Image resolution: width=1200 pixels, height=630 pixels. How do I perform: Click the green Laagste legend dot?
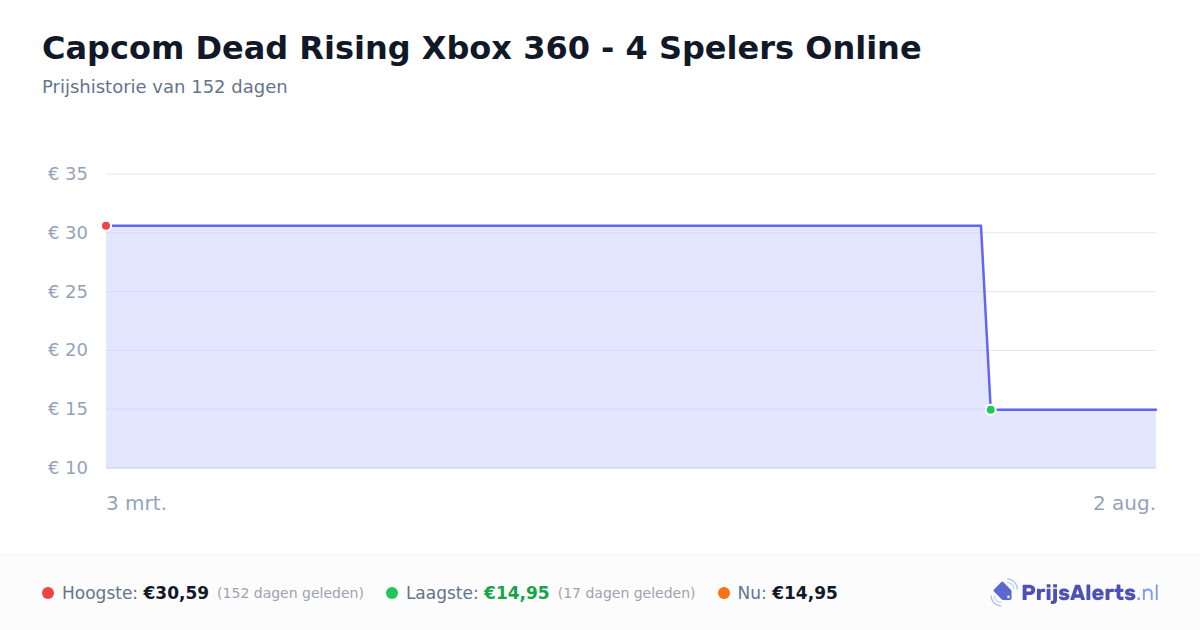(x=392, y=593)
